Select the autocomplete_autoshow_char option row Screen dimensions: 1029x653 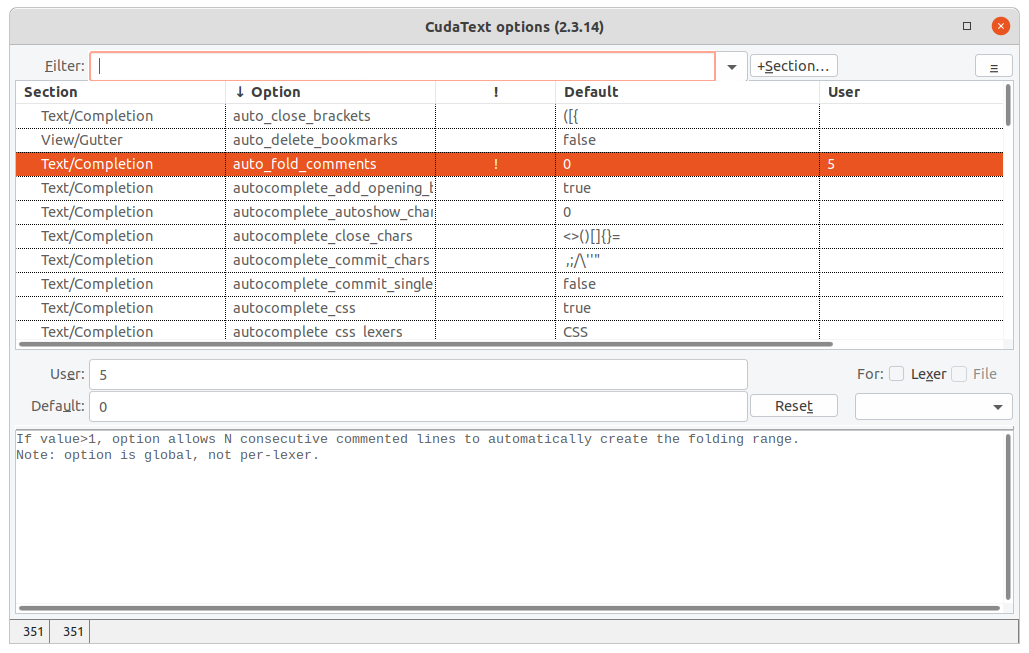coord(509,213)
